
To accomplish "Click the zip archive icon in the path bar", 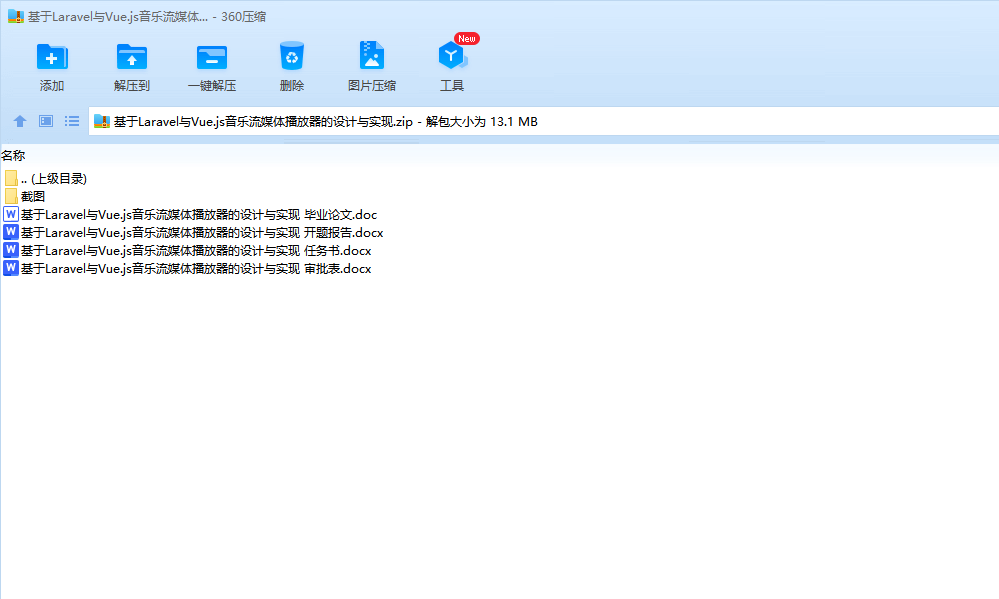I will pos(102,122).
